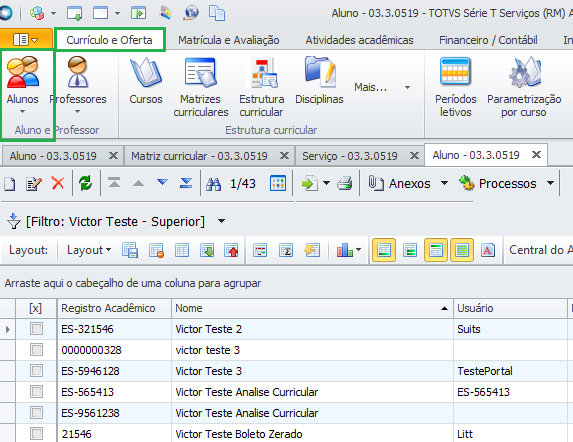Click the color palette icon in top bar
The image size is (573, 442).
click(x=166, y=13)
